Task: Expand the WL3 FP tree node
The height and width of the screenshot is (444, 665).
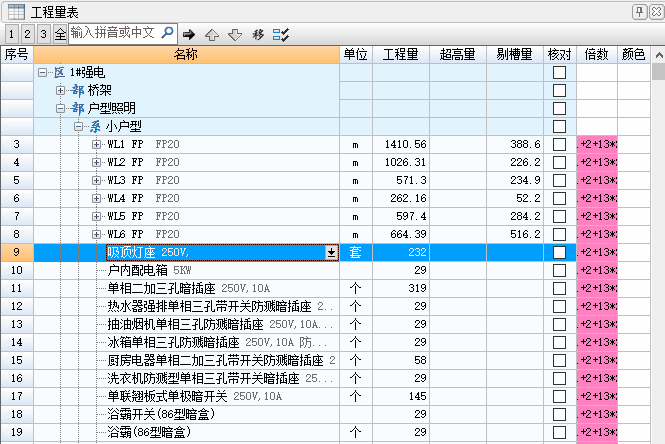Action: pyautogui.click(x=96, y=181)
